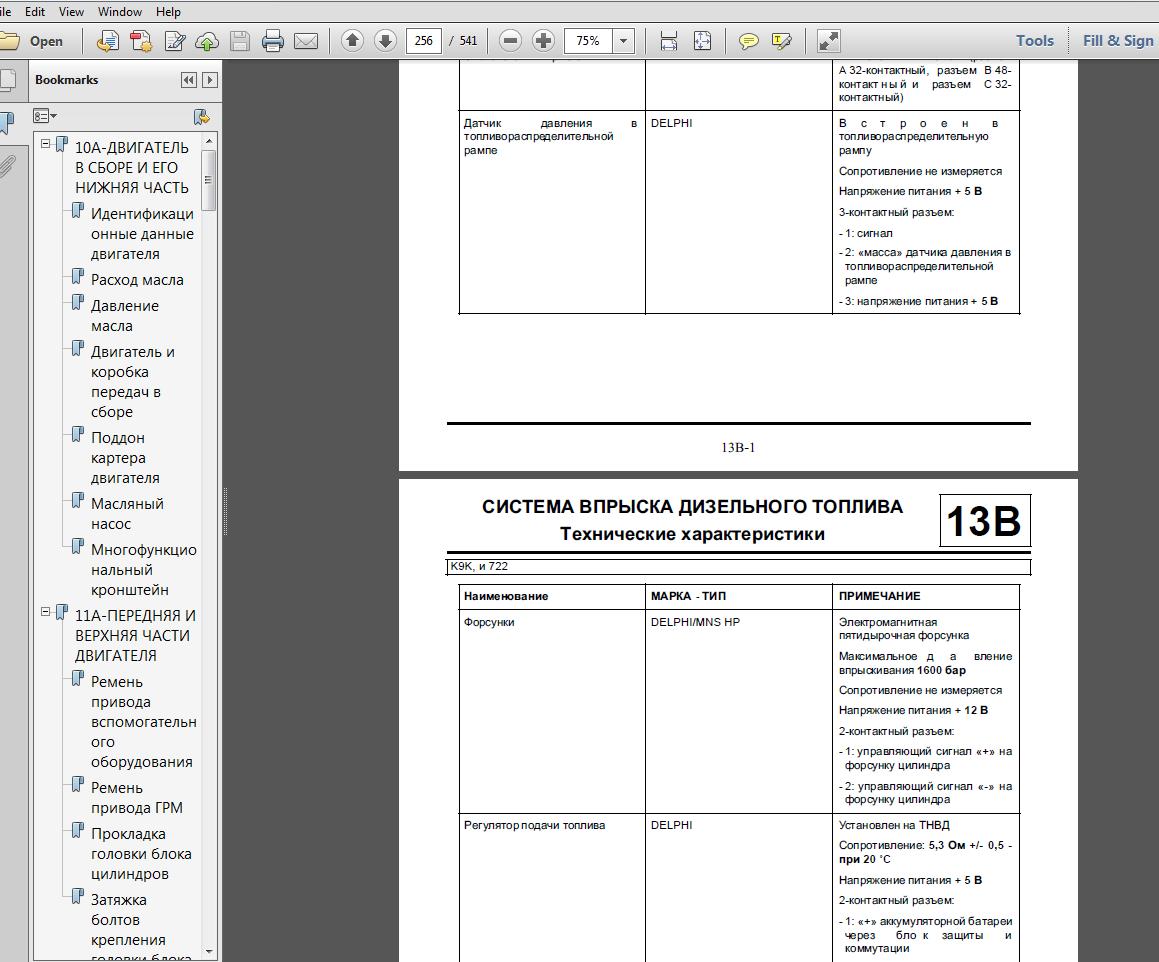This screenshot has height=962, width=1159.
Task: Click the cloud upload icon
Action: coord(207,41)
